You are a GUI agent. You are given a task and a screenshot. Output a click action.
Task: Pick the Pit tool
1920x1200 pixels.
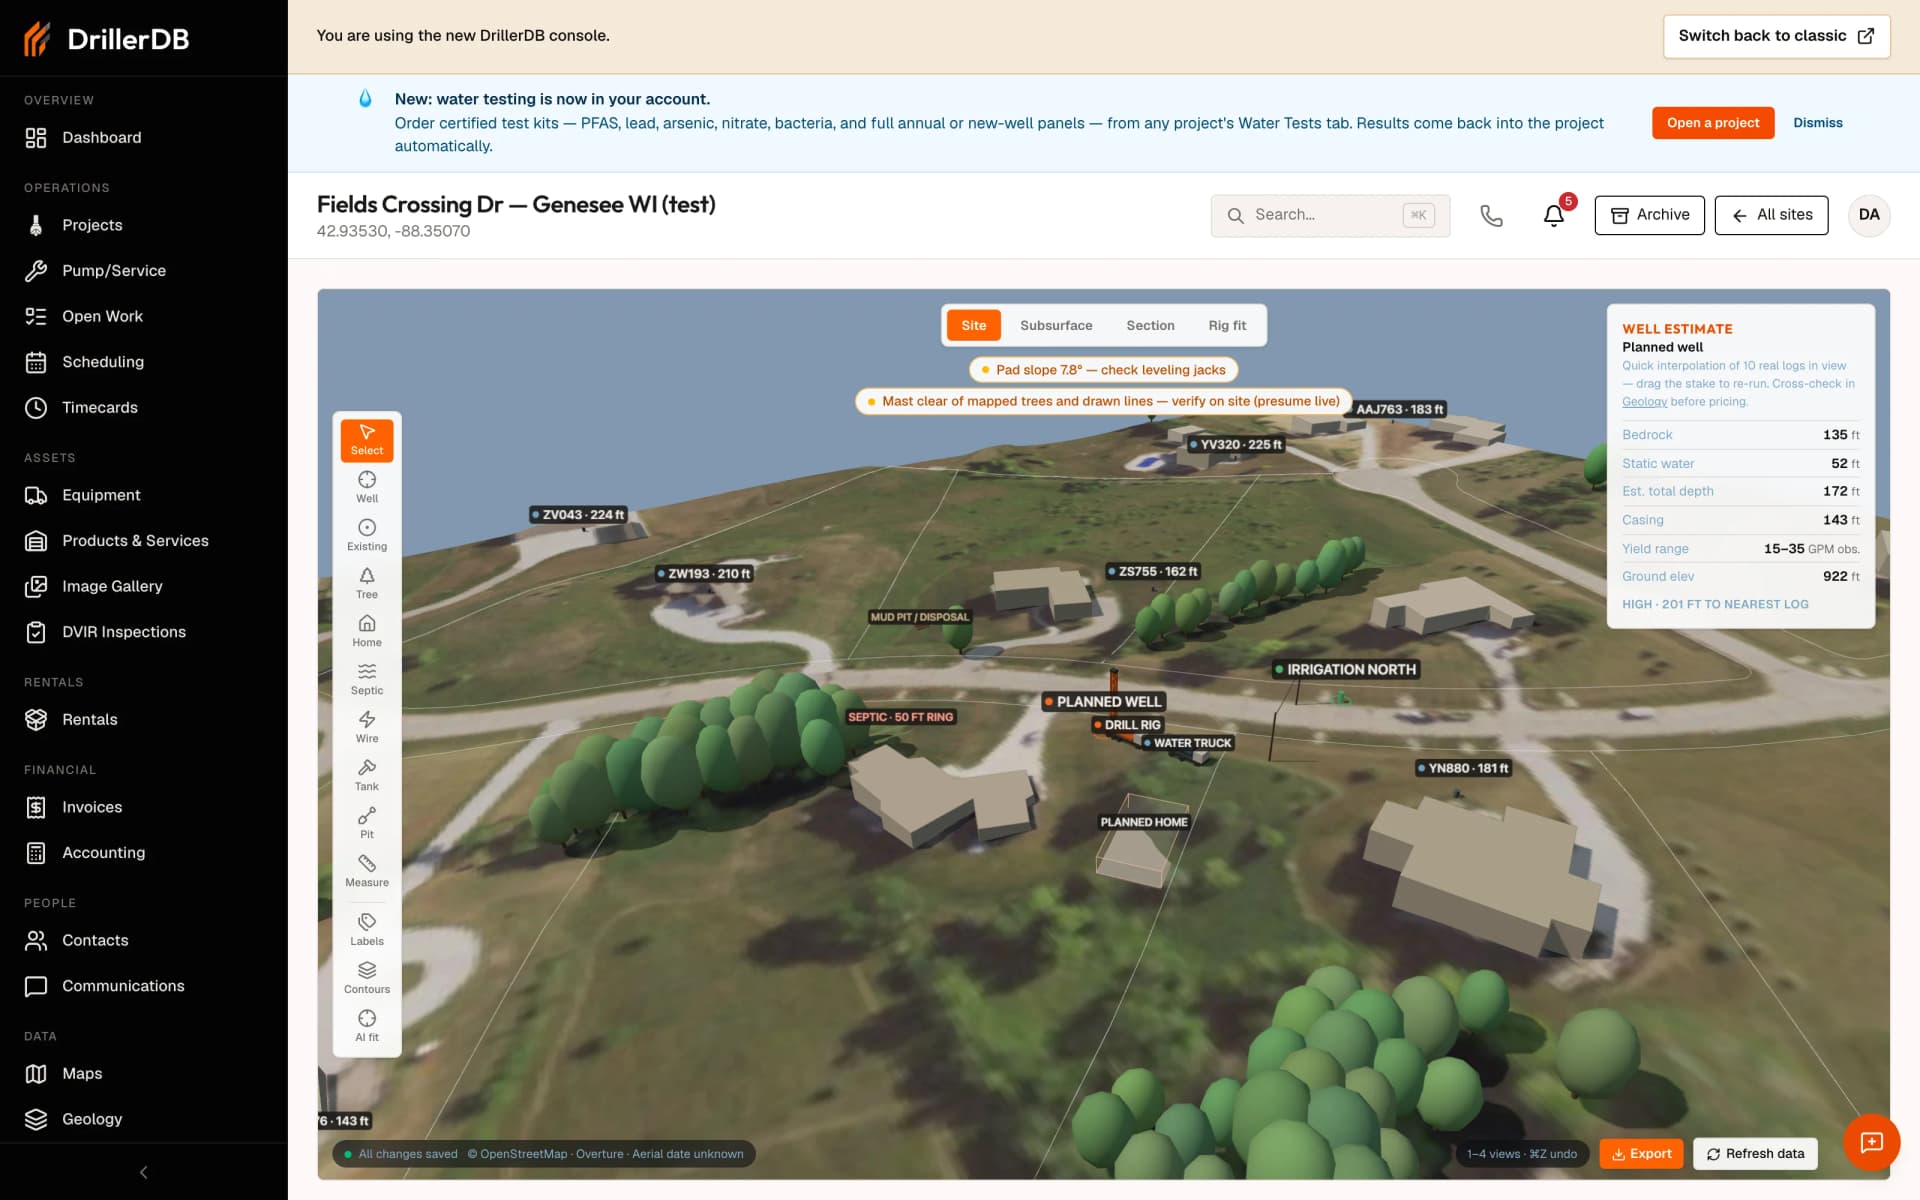[367, 823]
